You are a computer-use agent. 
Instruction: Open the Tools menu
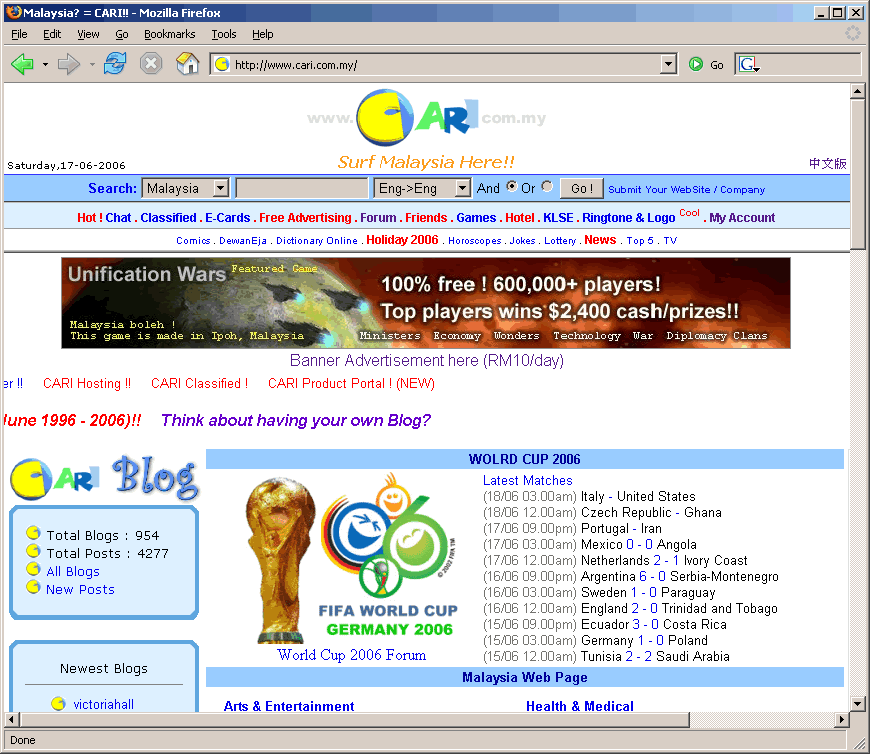pyautogui.click(x=224, y=34)
